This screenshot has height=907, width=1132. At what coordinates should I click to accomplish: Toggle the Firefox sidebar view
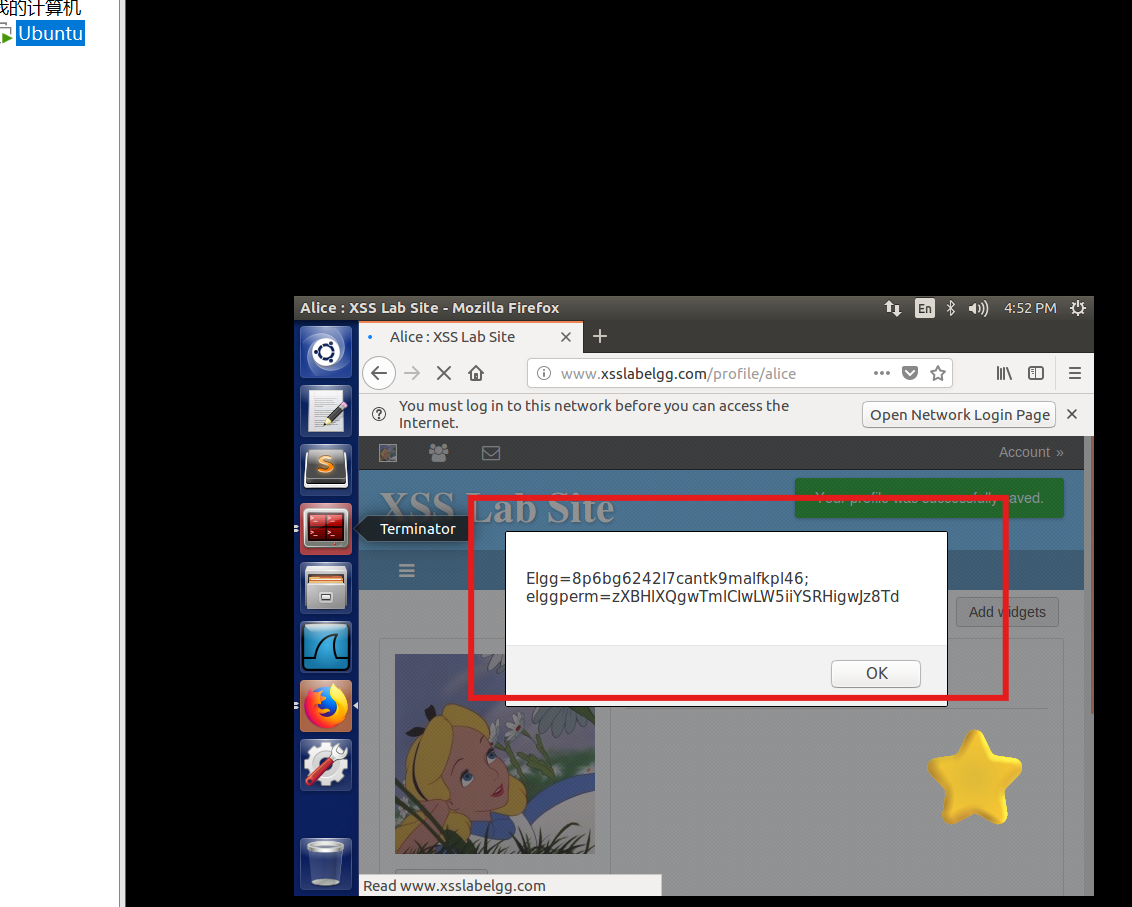(1036, 373)
